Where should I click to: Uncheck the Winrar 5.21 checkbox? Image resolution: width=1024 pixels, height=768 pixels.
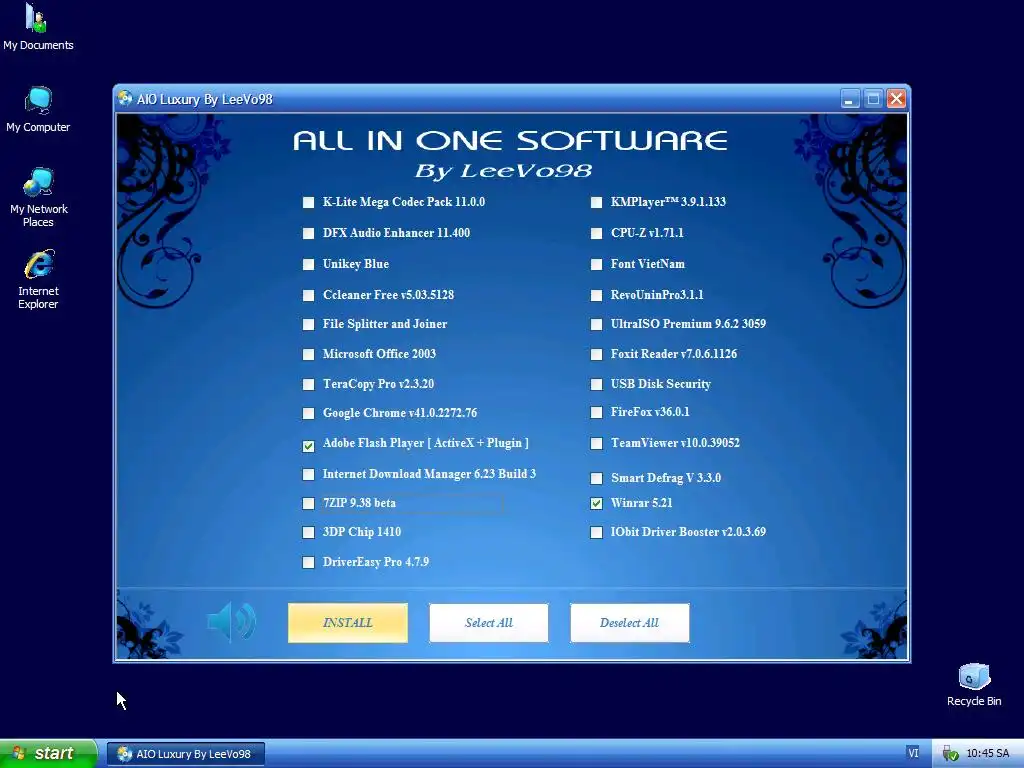(596, 504)
